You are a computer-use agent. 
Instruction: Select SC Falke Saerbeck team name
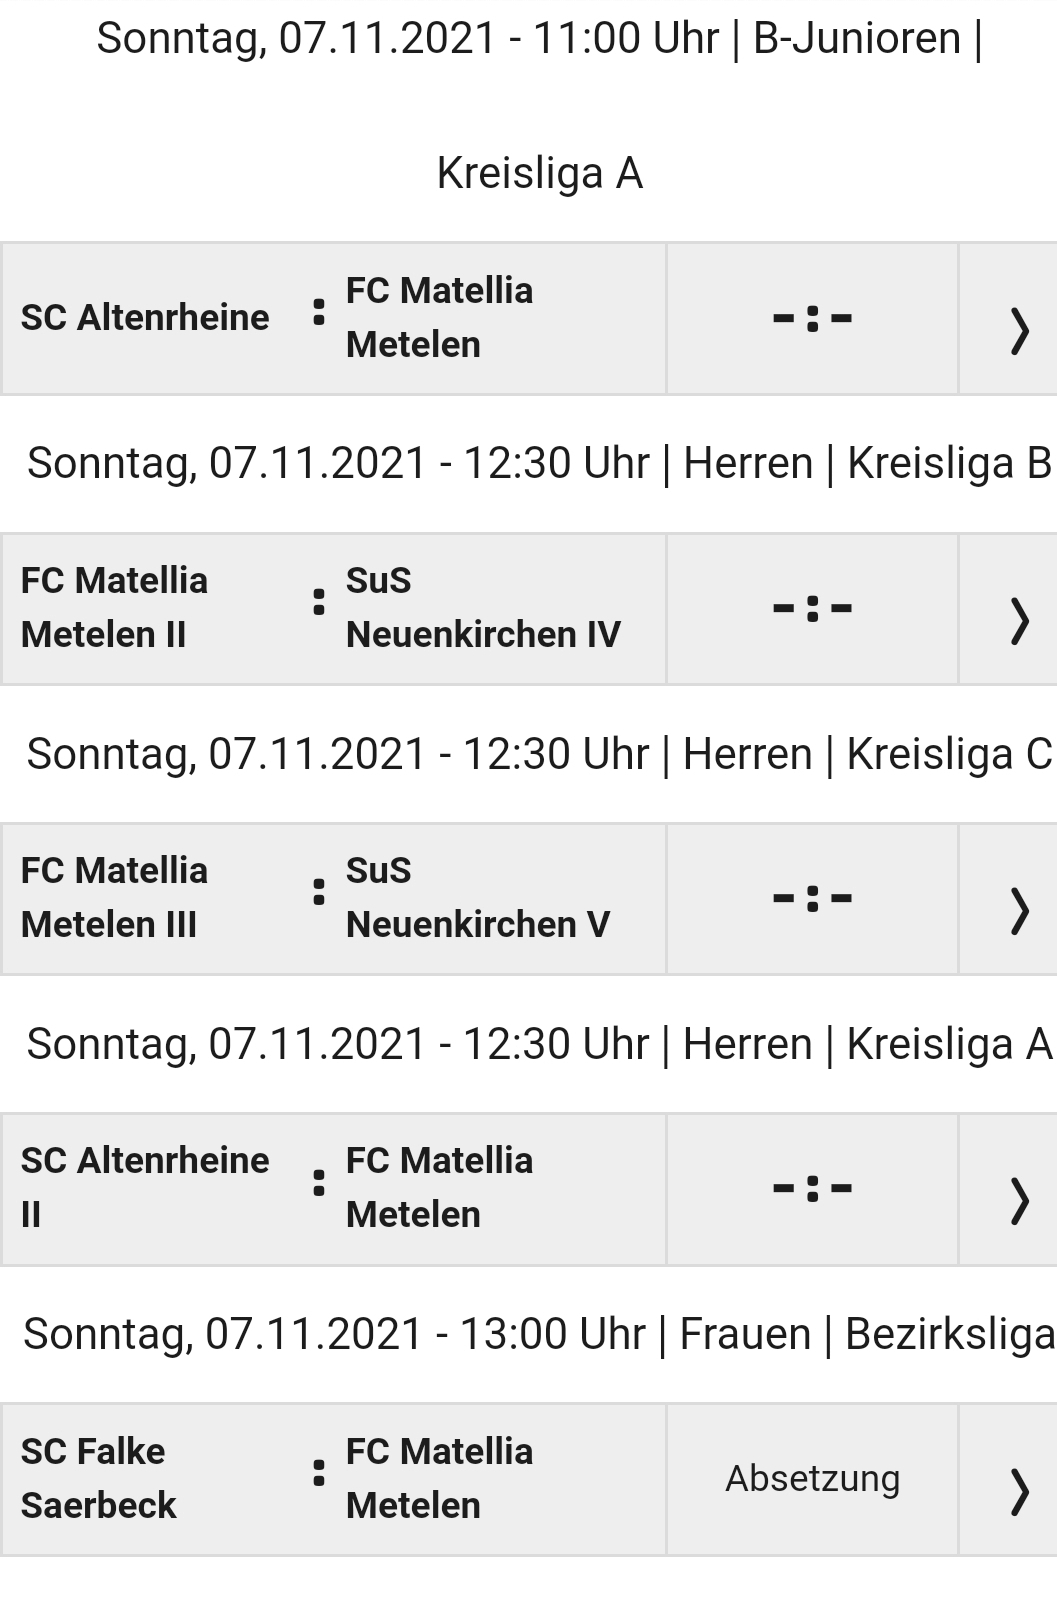98,1478
